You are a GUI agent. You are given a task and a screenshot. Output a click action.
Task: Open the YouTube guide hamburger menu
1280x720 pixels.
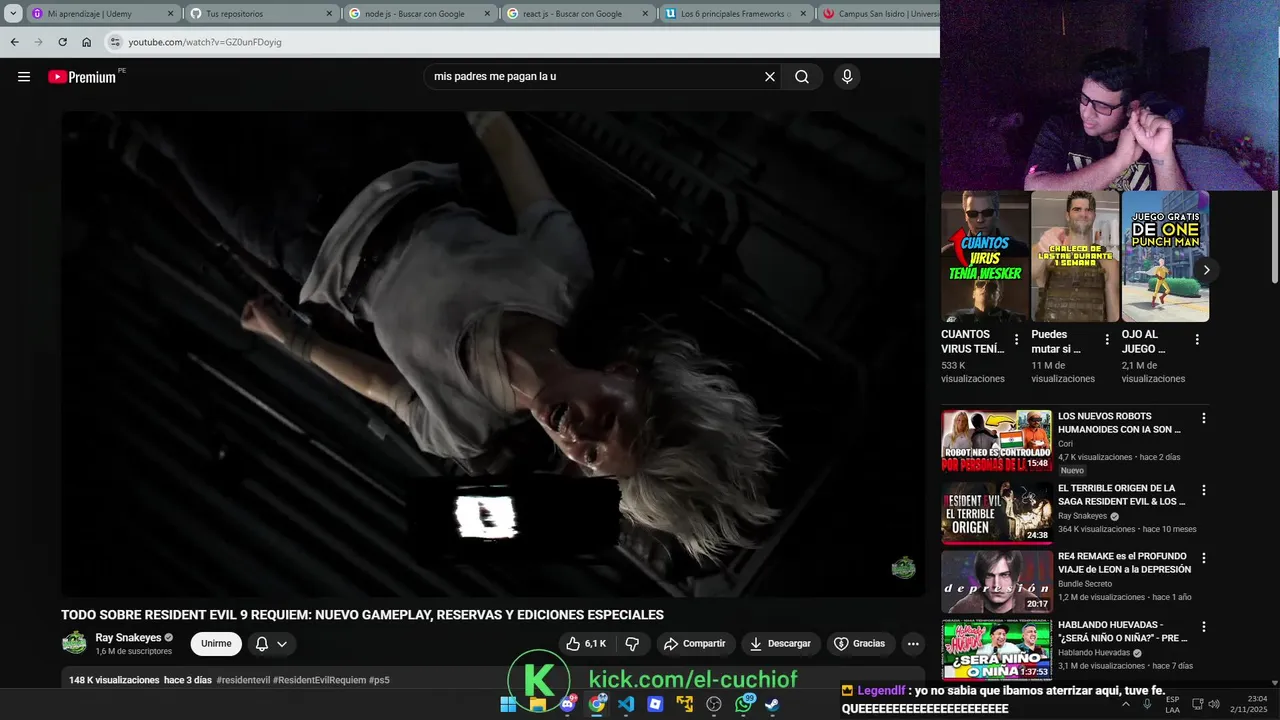(x=24, y=77)
